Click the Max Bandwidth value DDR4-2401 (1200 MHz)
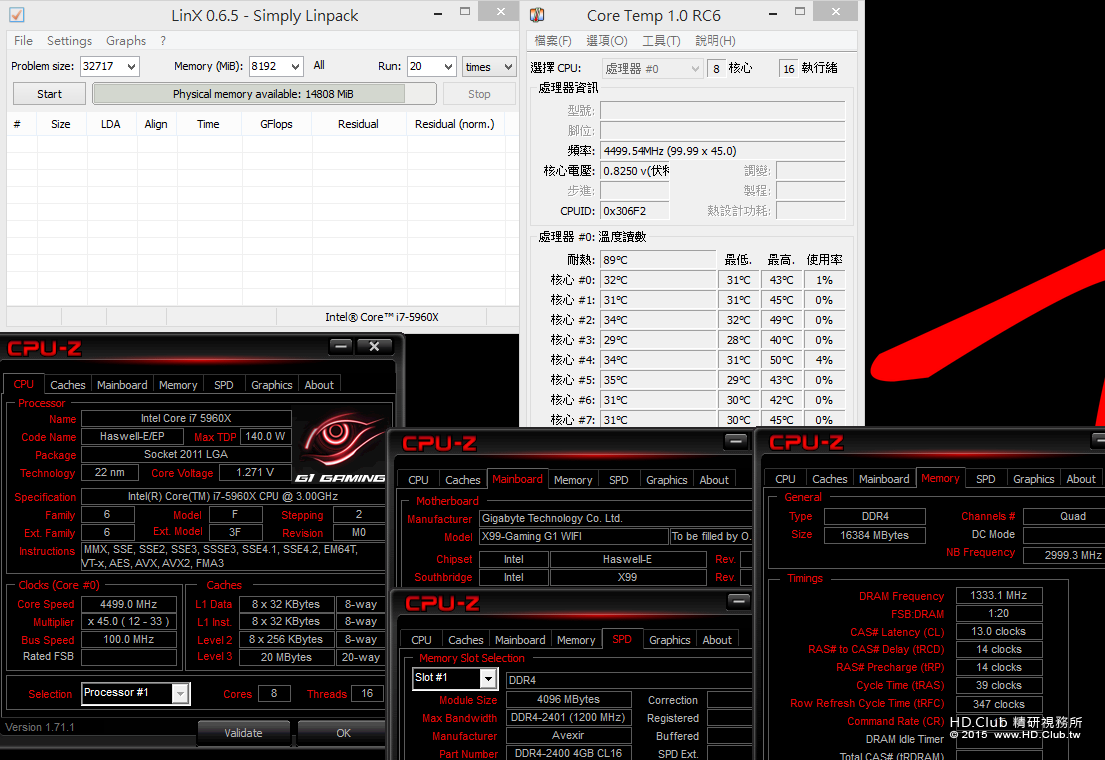Viewport: 1105px width, 760px height. click(568, 718)
